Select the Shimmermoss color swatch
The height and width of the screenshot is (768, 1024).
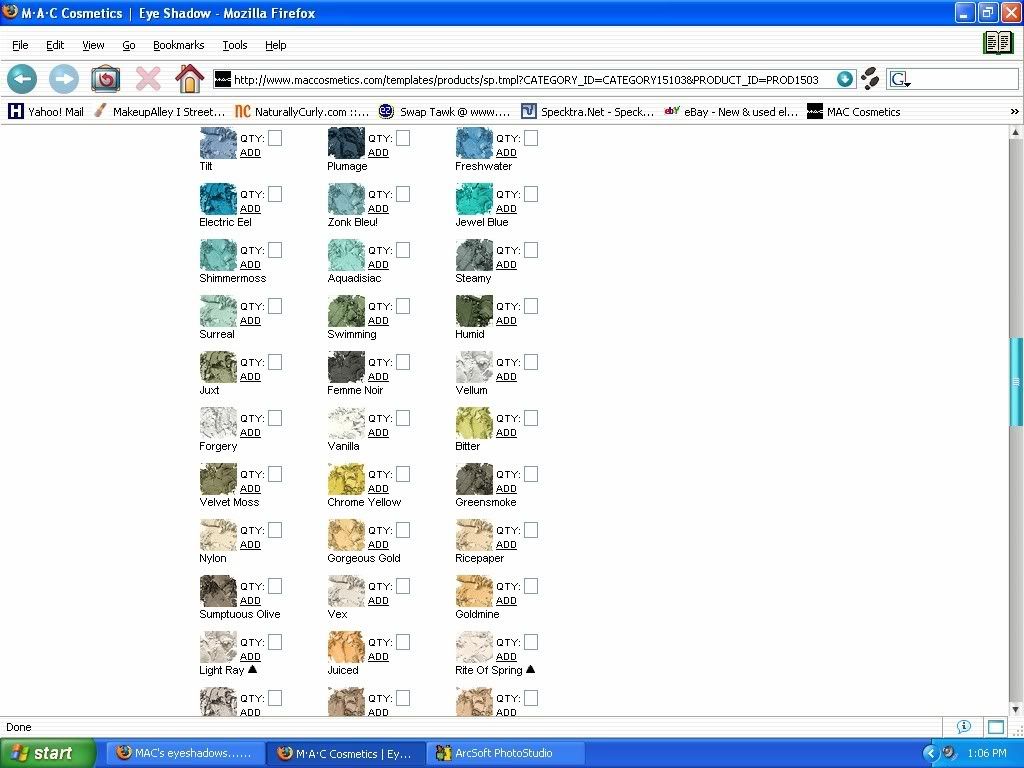(x=218, y=255)
